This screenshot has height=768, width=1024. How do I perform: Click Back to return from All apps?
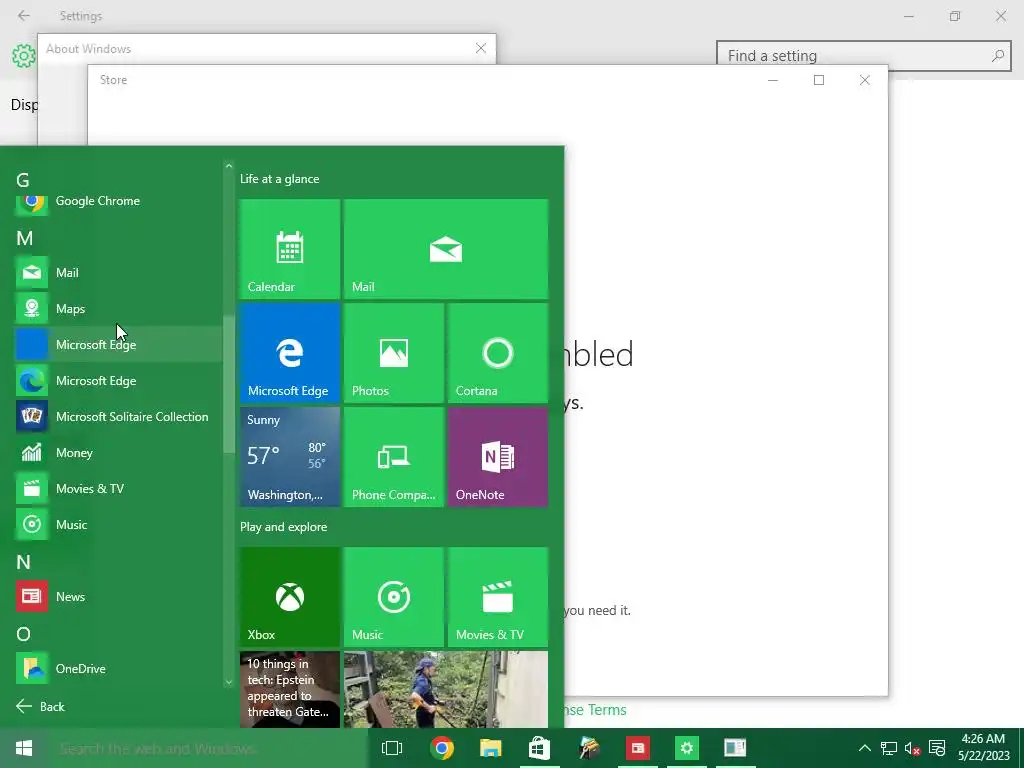40,707
